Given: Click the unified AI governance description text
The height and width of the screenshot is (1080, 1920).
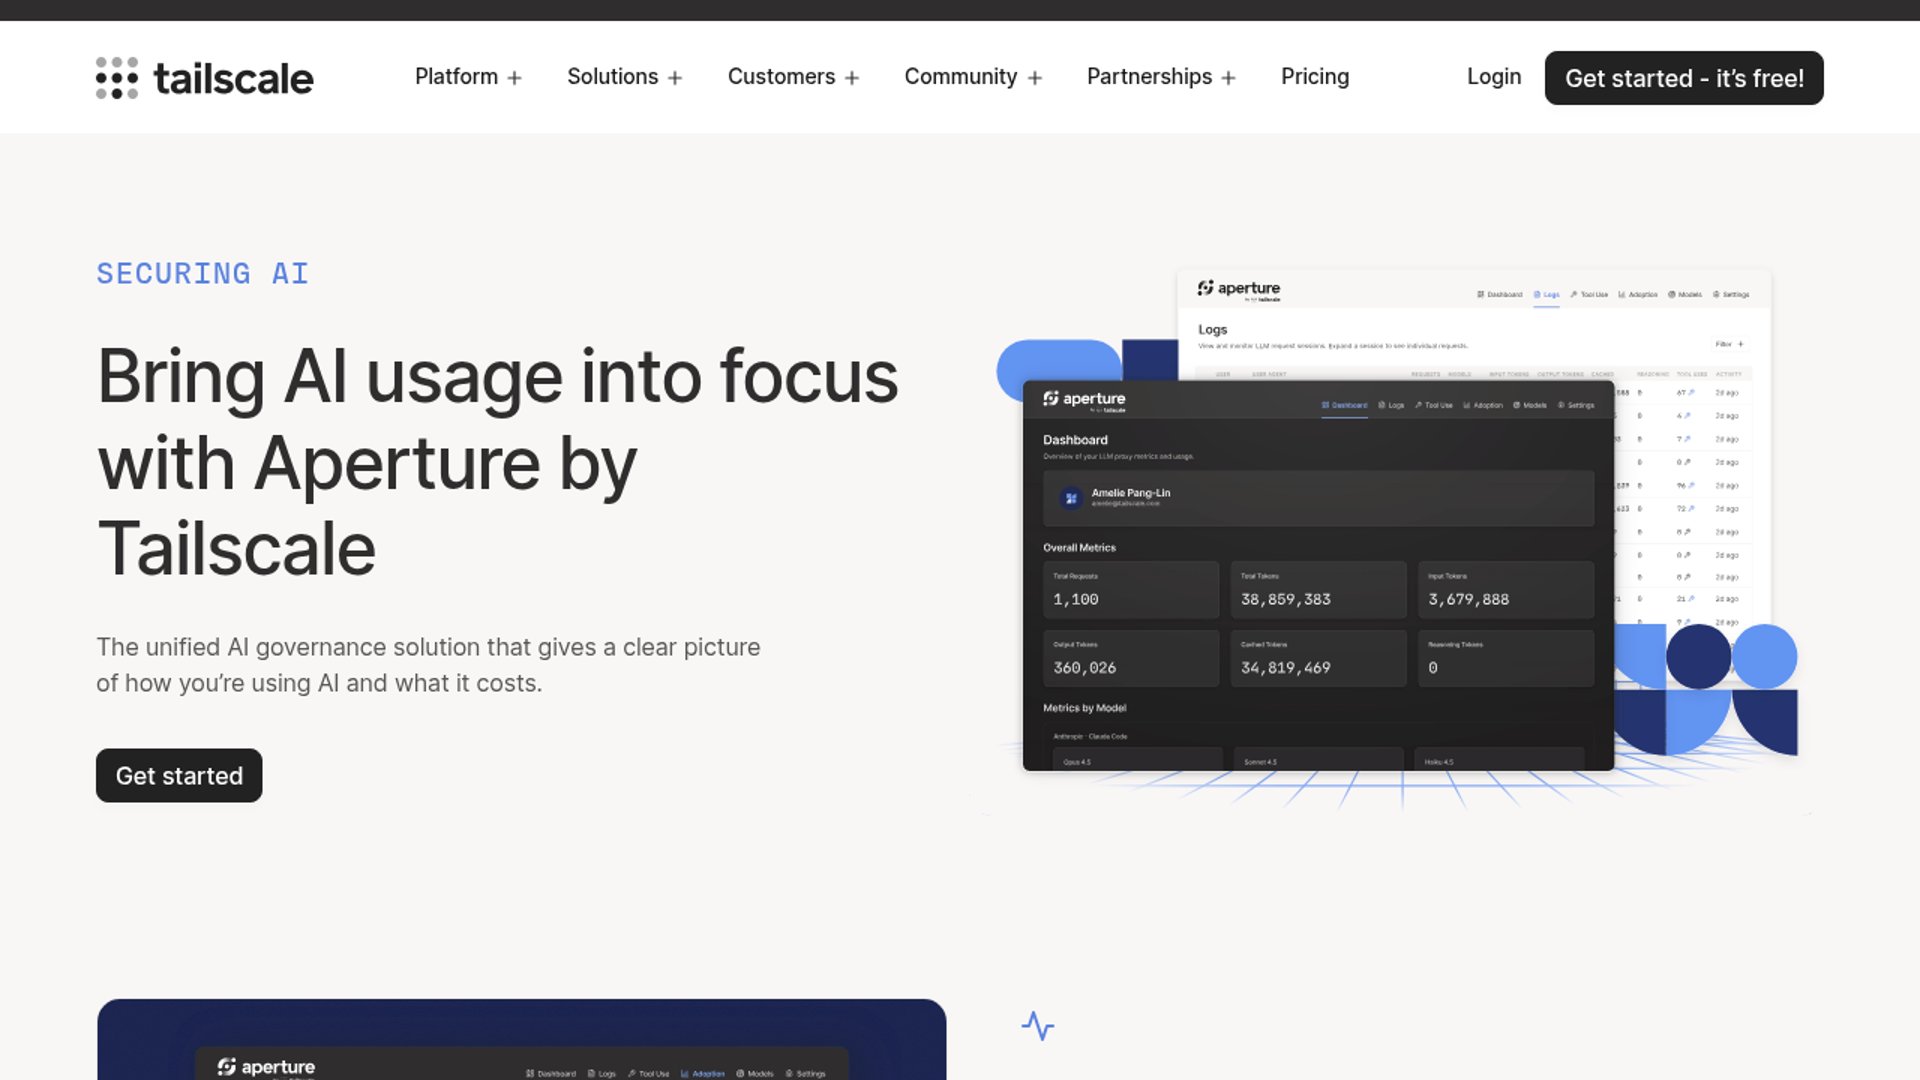Looking at the screenshot, I should pos(428,665).
